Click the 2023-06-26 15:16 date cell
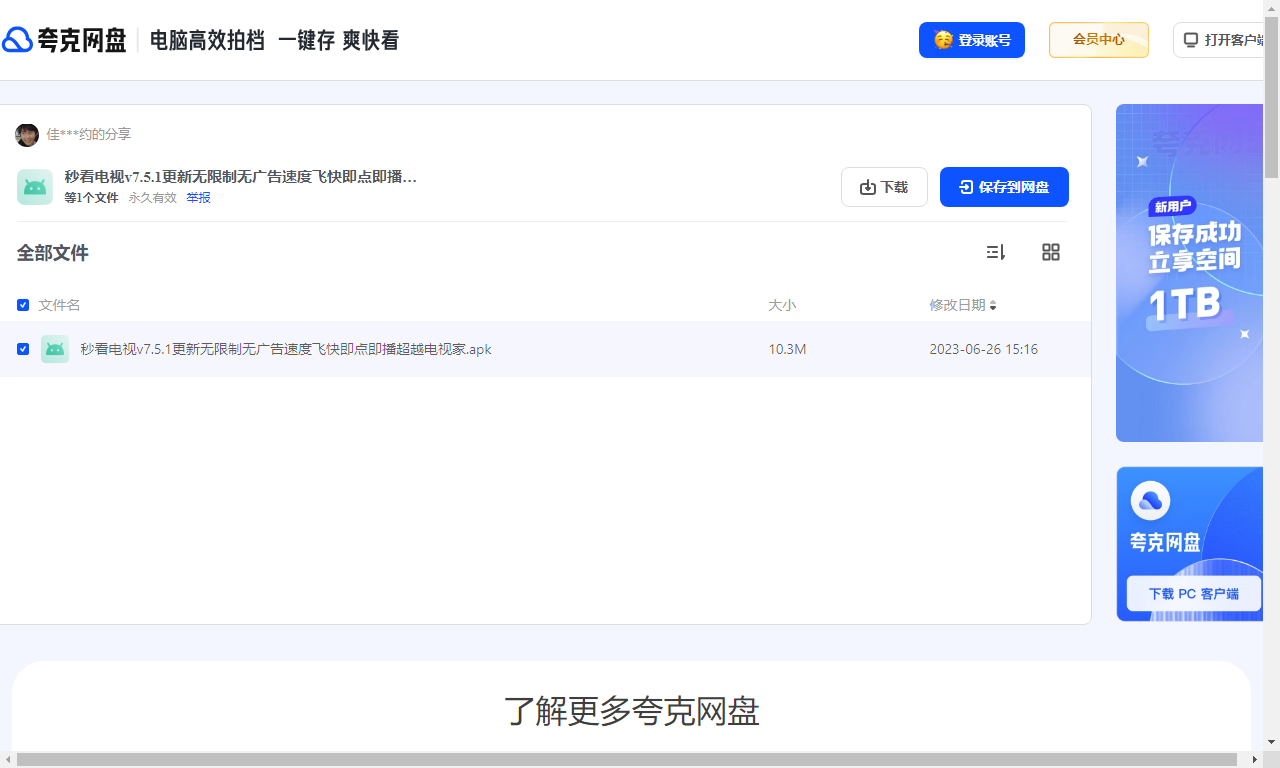The image size is (1280, 768). point(984,349)
